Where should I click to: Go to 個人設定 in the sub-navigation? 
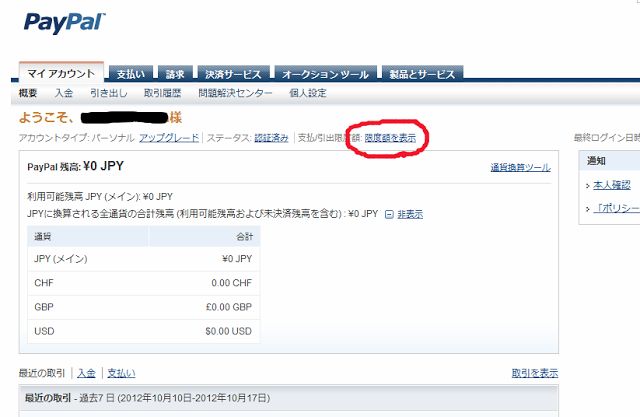pos(308,93)
